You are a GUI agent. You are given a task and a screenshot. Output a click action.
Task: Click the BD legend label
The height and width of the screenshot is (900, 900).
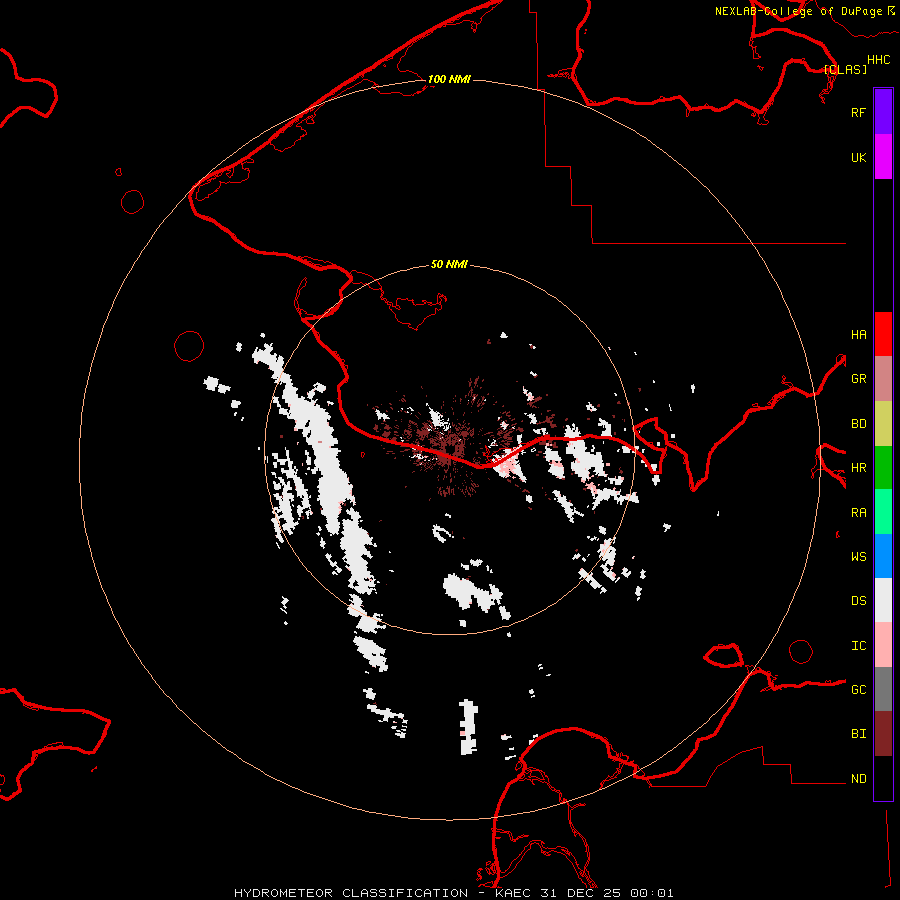point(858,424)
